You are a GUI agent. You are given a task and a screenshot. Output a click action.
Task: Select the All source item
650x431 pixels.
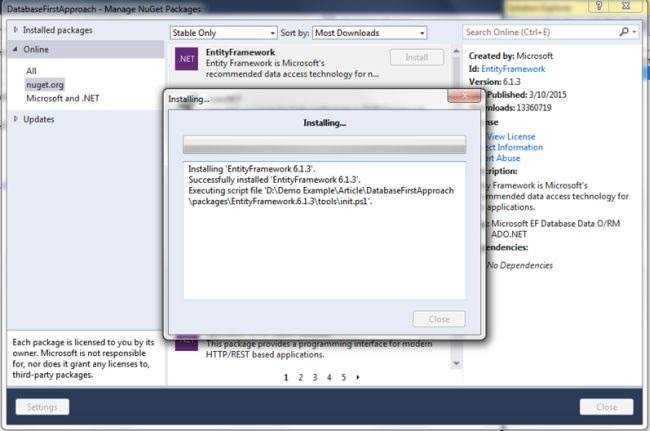coord(31,71)
